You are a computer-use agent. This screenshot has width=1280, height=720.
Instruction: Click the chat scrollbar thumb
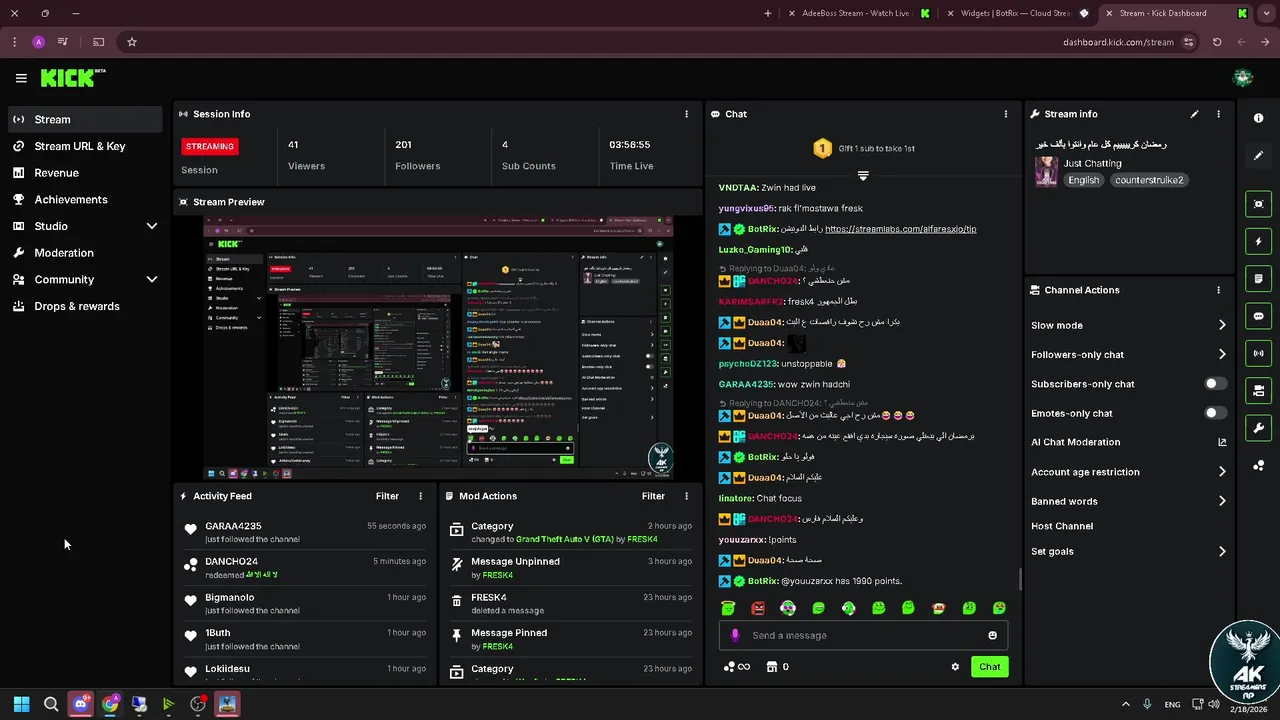(x=1020, y=579)
